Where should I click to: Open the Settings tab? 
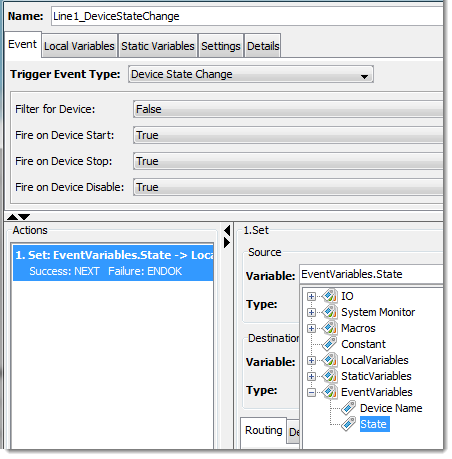pos(221,46)
